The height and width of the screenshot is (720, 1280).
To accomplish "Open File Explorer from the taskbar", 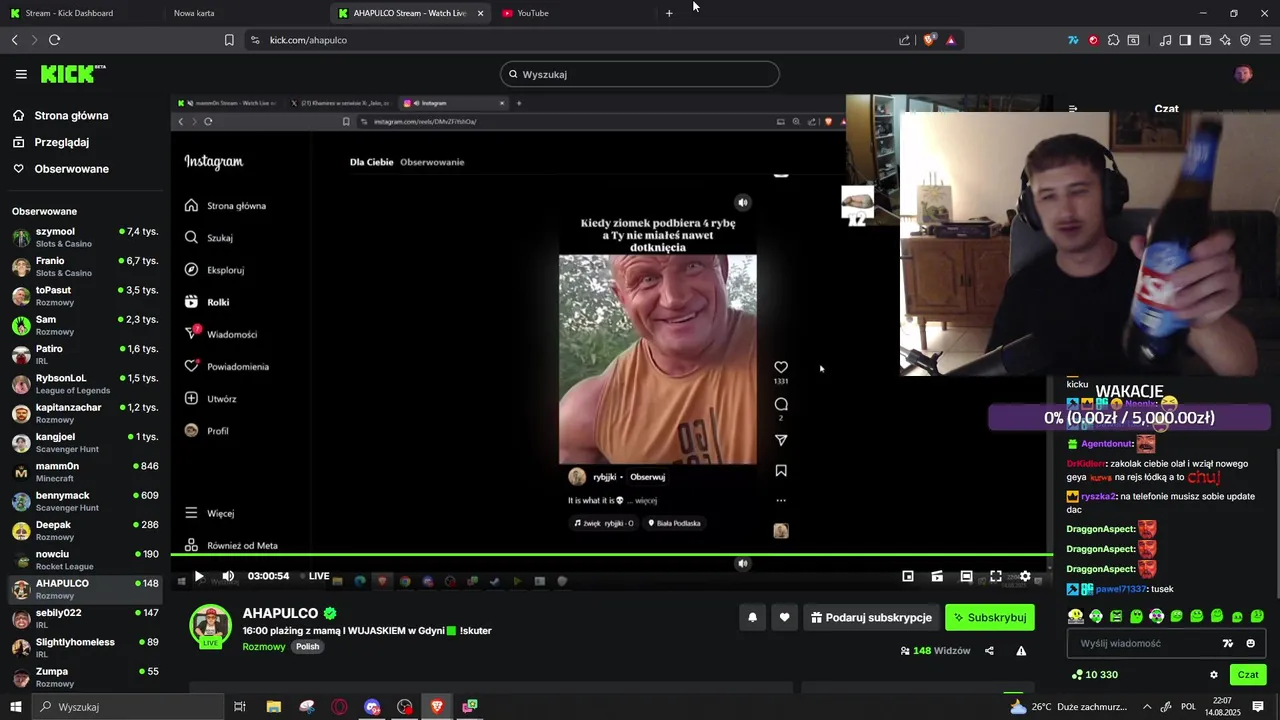I will 273,706.
